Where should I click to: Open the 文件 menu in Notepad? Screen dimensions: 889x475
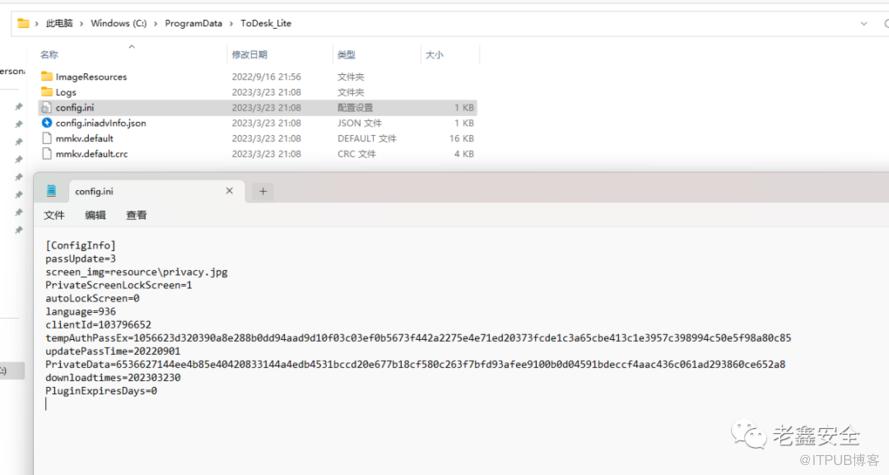(x=54, y=215)
